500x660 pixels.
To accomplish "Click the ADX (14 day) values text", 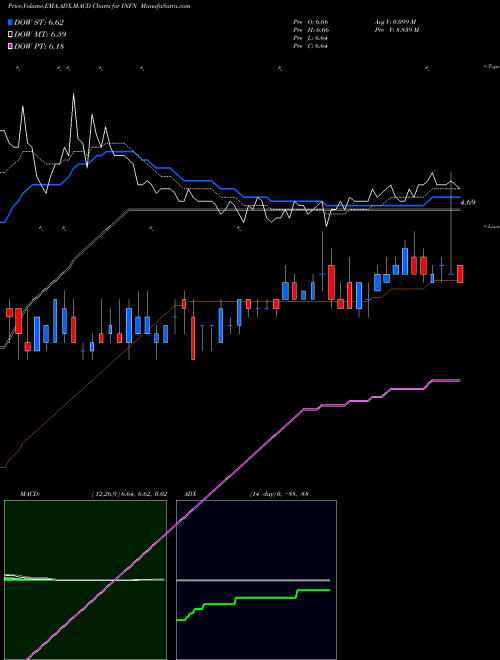I will 279,494.
